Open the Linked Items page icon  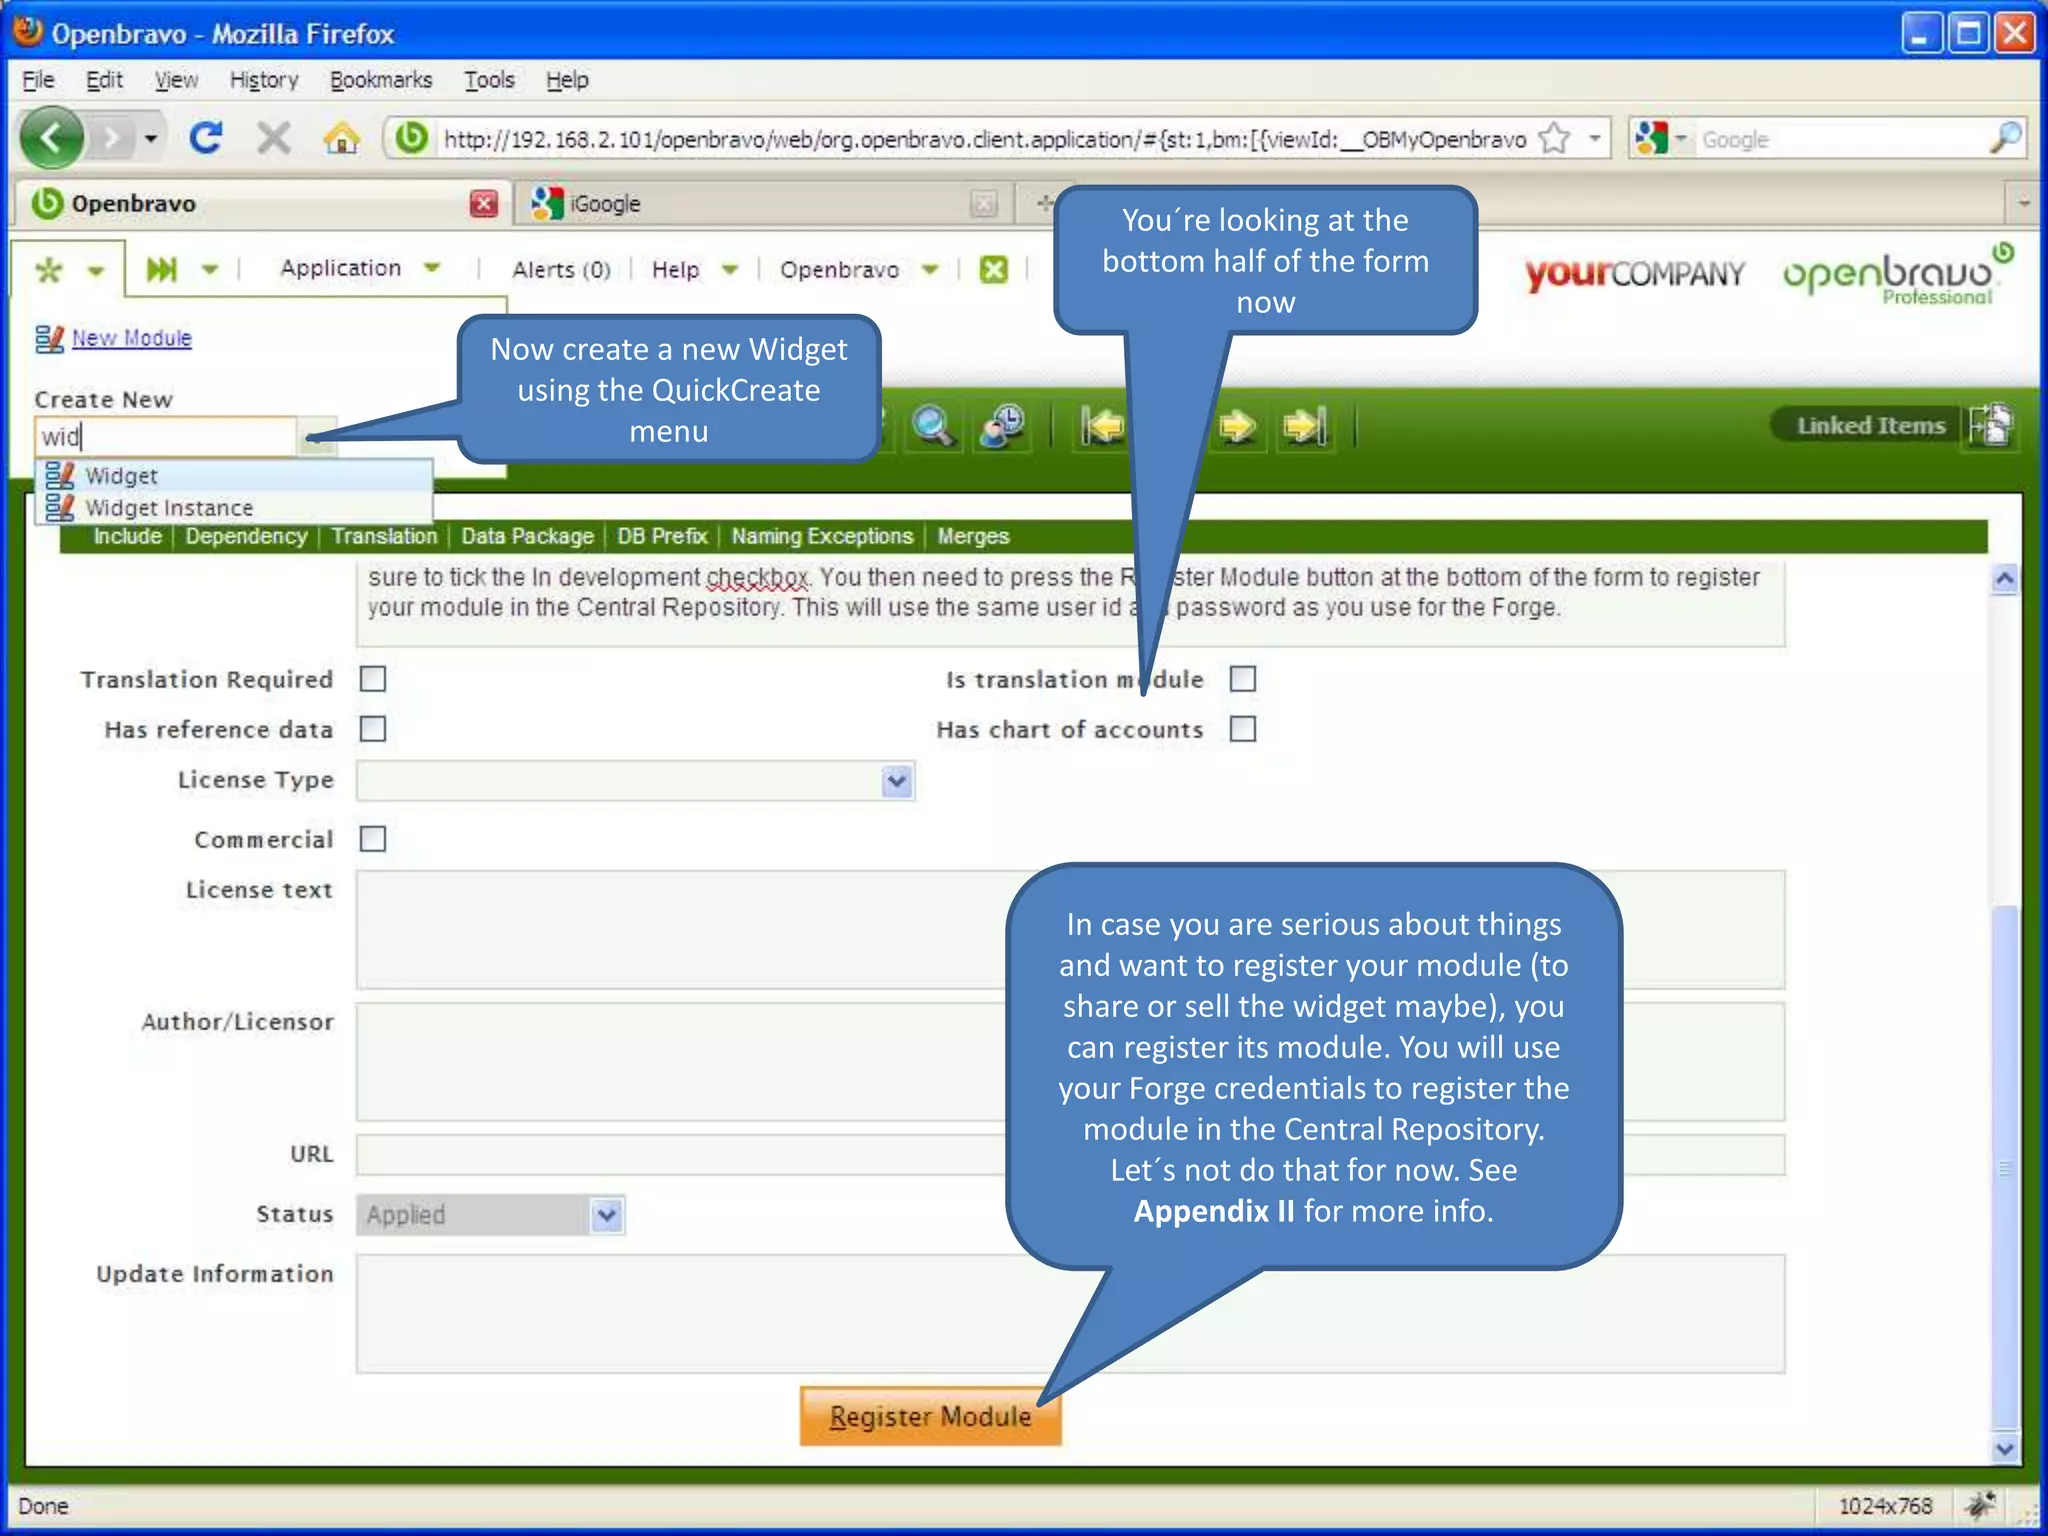[x=1991, y=425]
